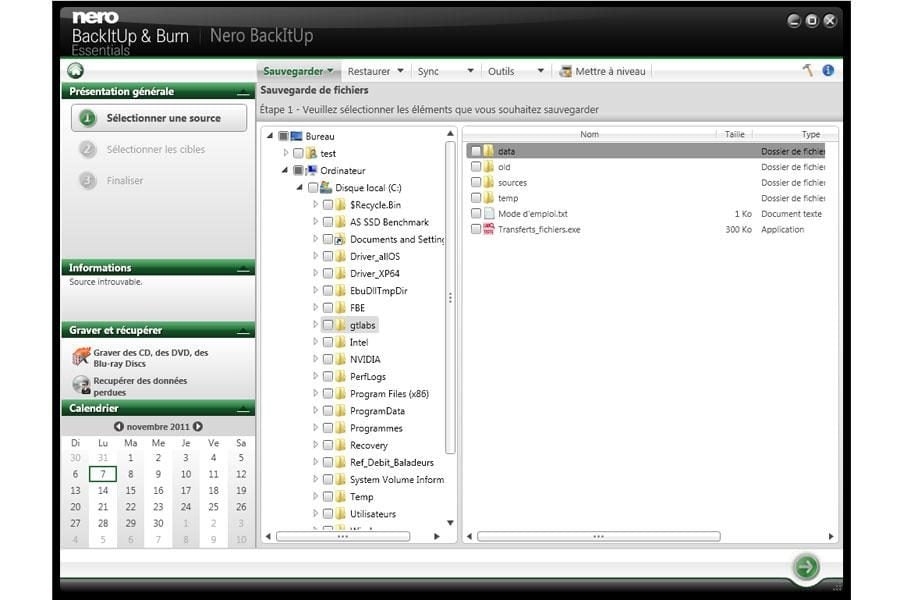Collapse the Ordinateur tree node
The width and height of the screenshot is (900, 600).
pos(285,171)
